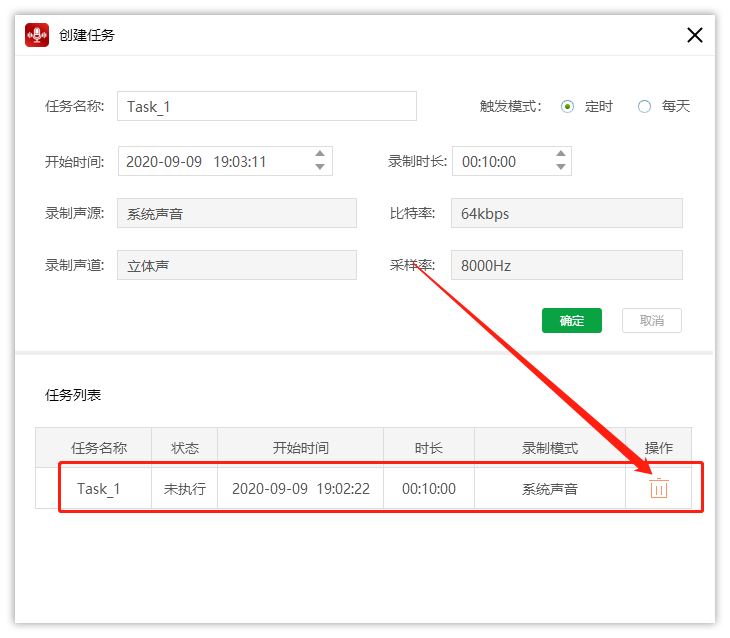Viewport: 730px width, 638px height.
Task: Select the Task_1 row name cell
Action: tap(98, 489)
